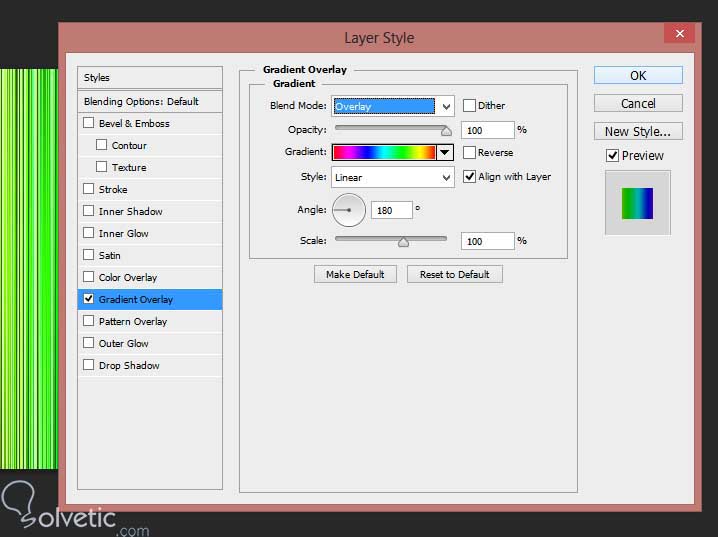Check the Inner Shadow checkbox
This screenshot has width=718, height=537.
(88, 211)
